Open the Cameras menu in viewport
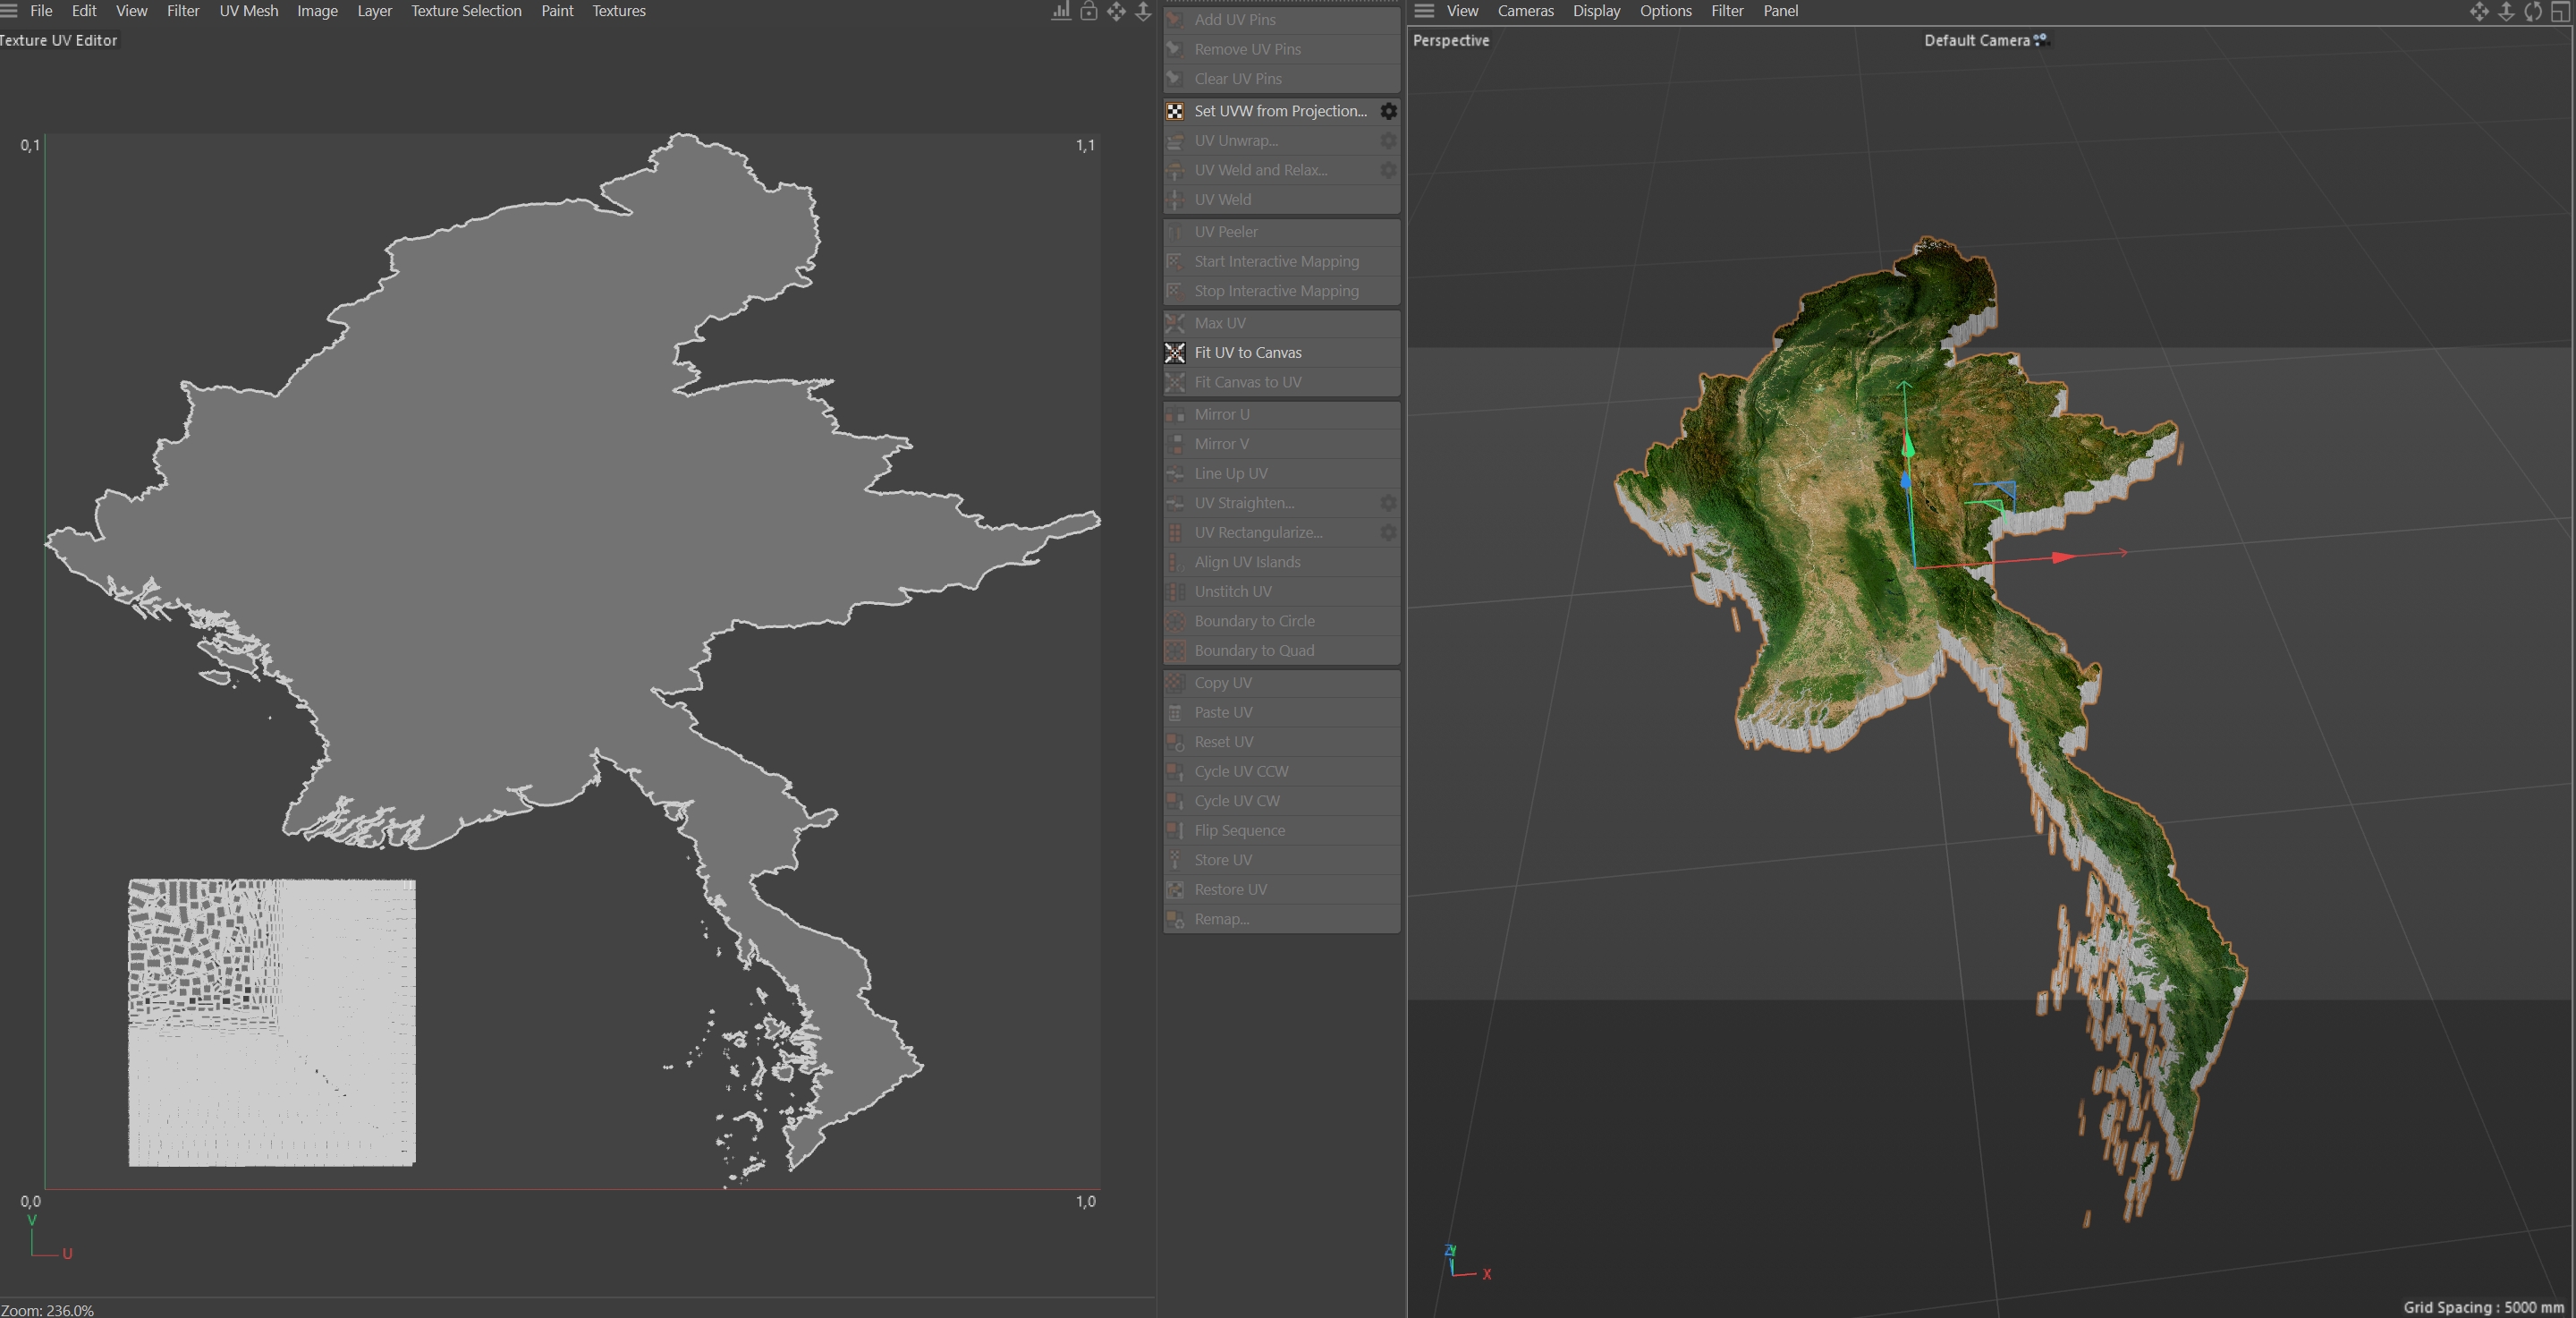 (1525, 11)
